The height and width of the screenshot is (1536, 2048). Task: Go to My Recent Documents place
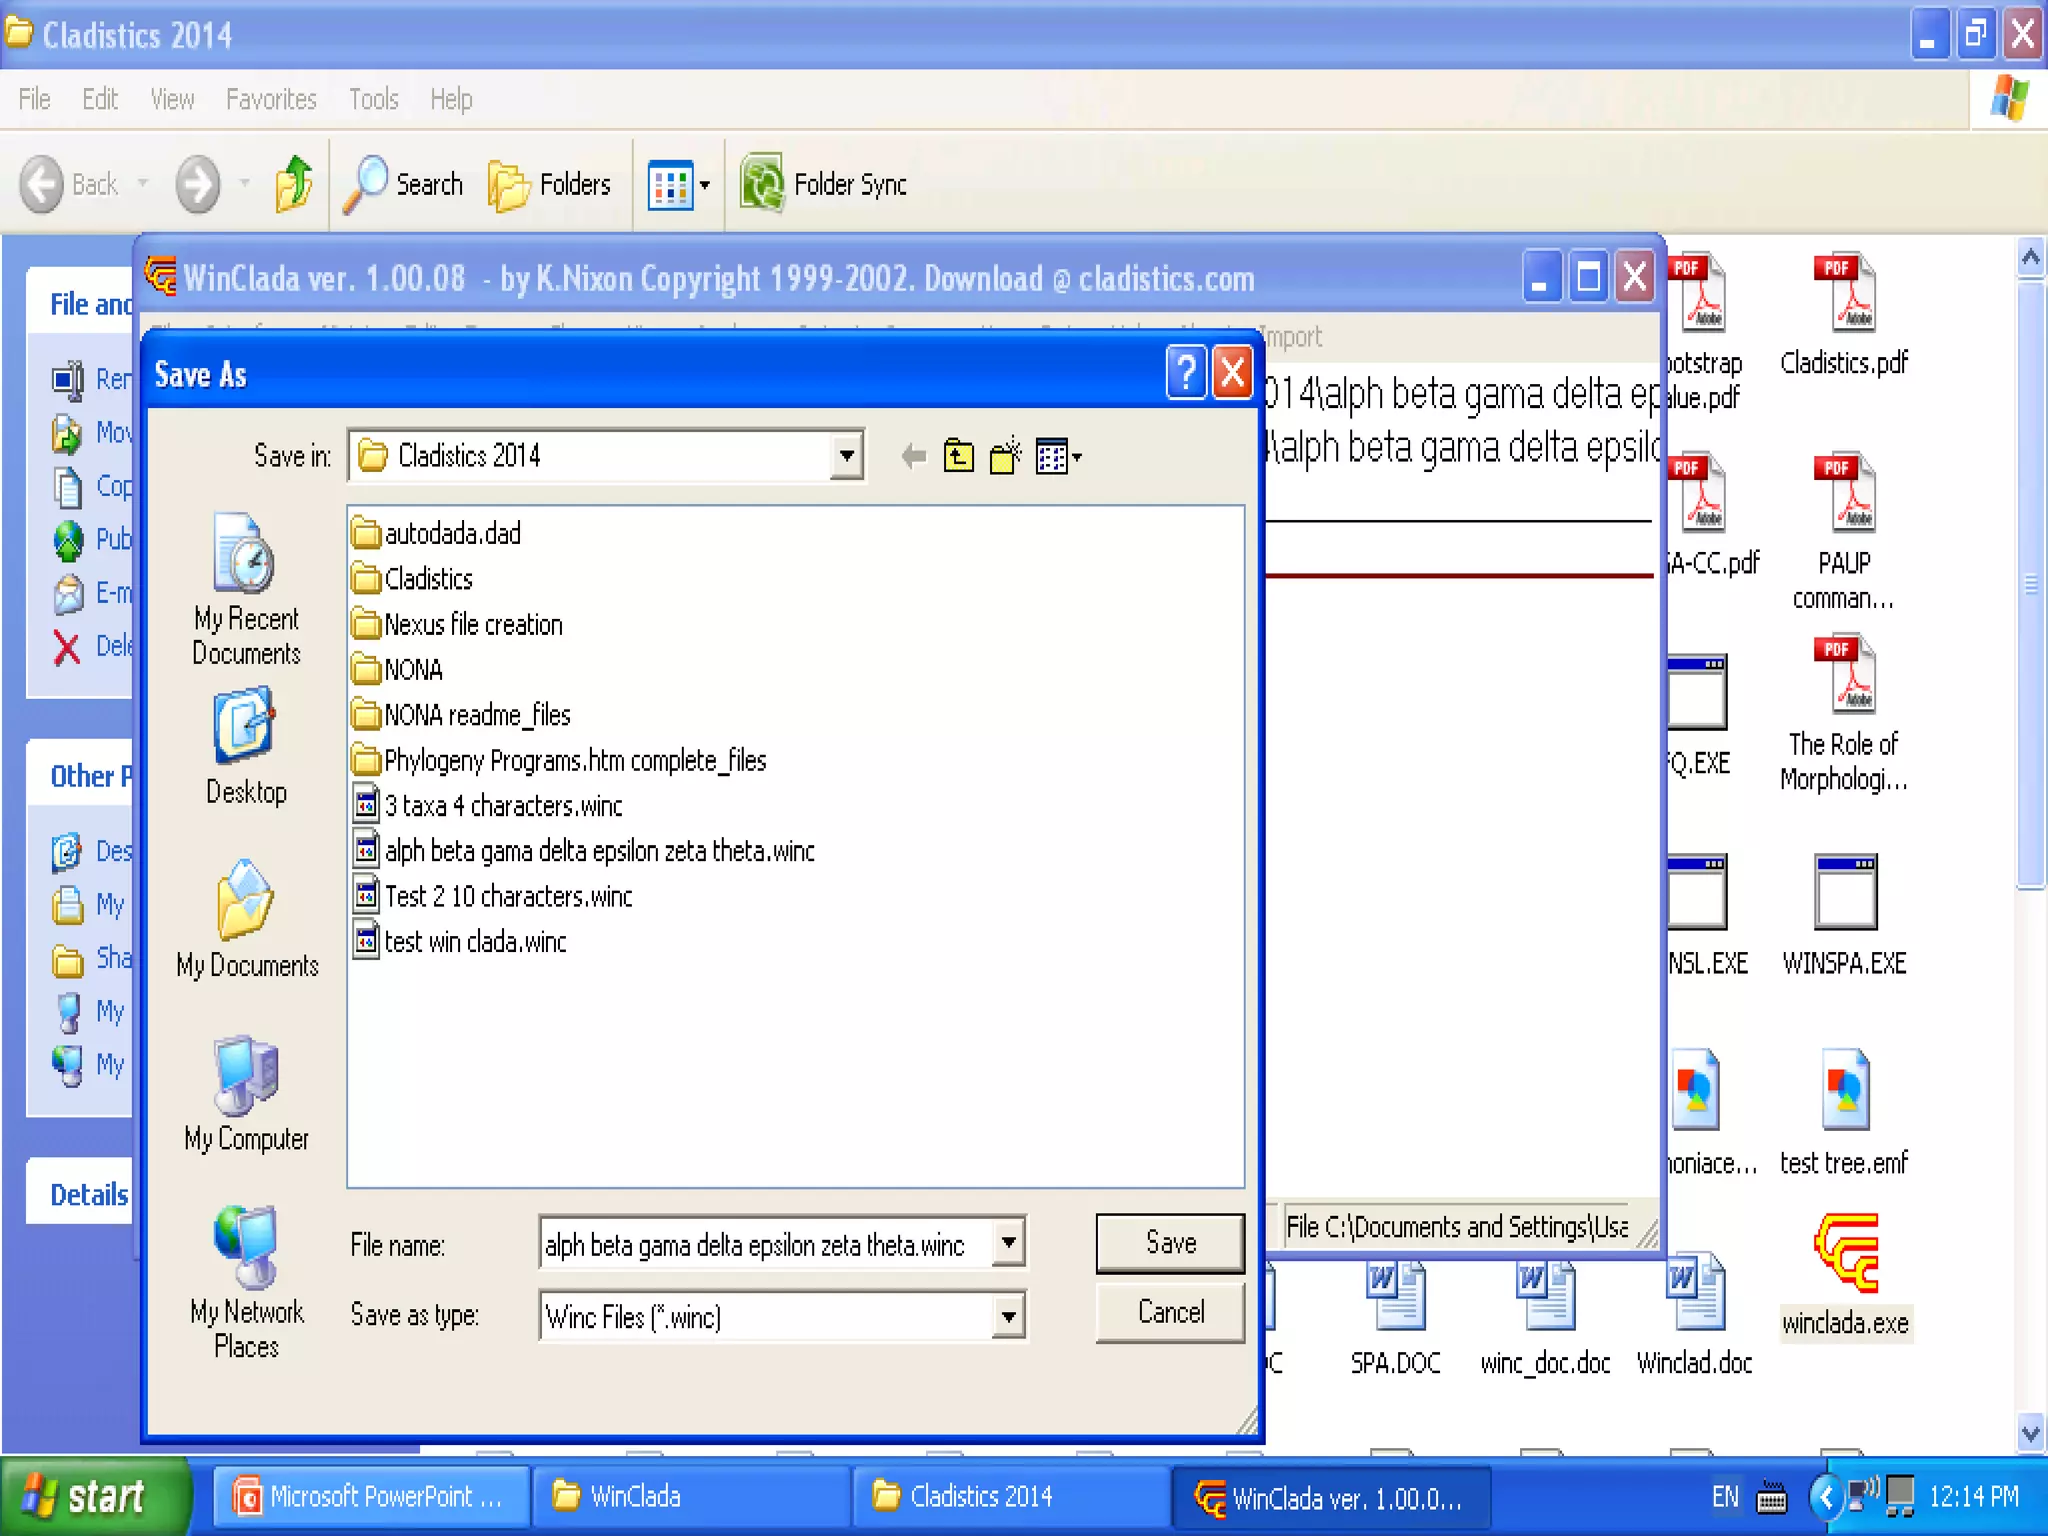click(x=246, y=589)
